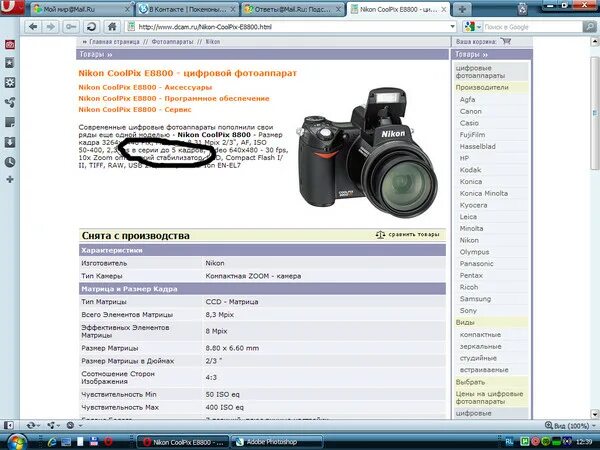The height and width of the screenshot is (450, 600).
Task: Click the Nikon CoolPix E8800 taskbar button
Action: click(x=183, y=442)
